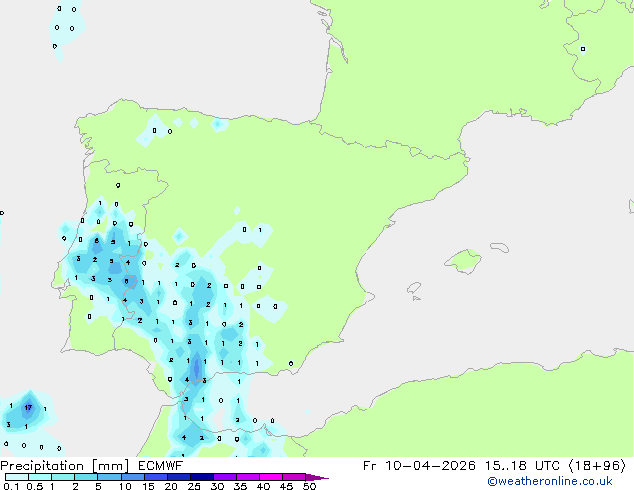Click the 2–5 mm legend swatch
The height and width of the screenshot is (490, 634).
pos(86,477)
